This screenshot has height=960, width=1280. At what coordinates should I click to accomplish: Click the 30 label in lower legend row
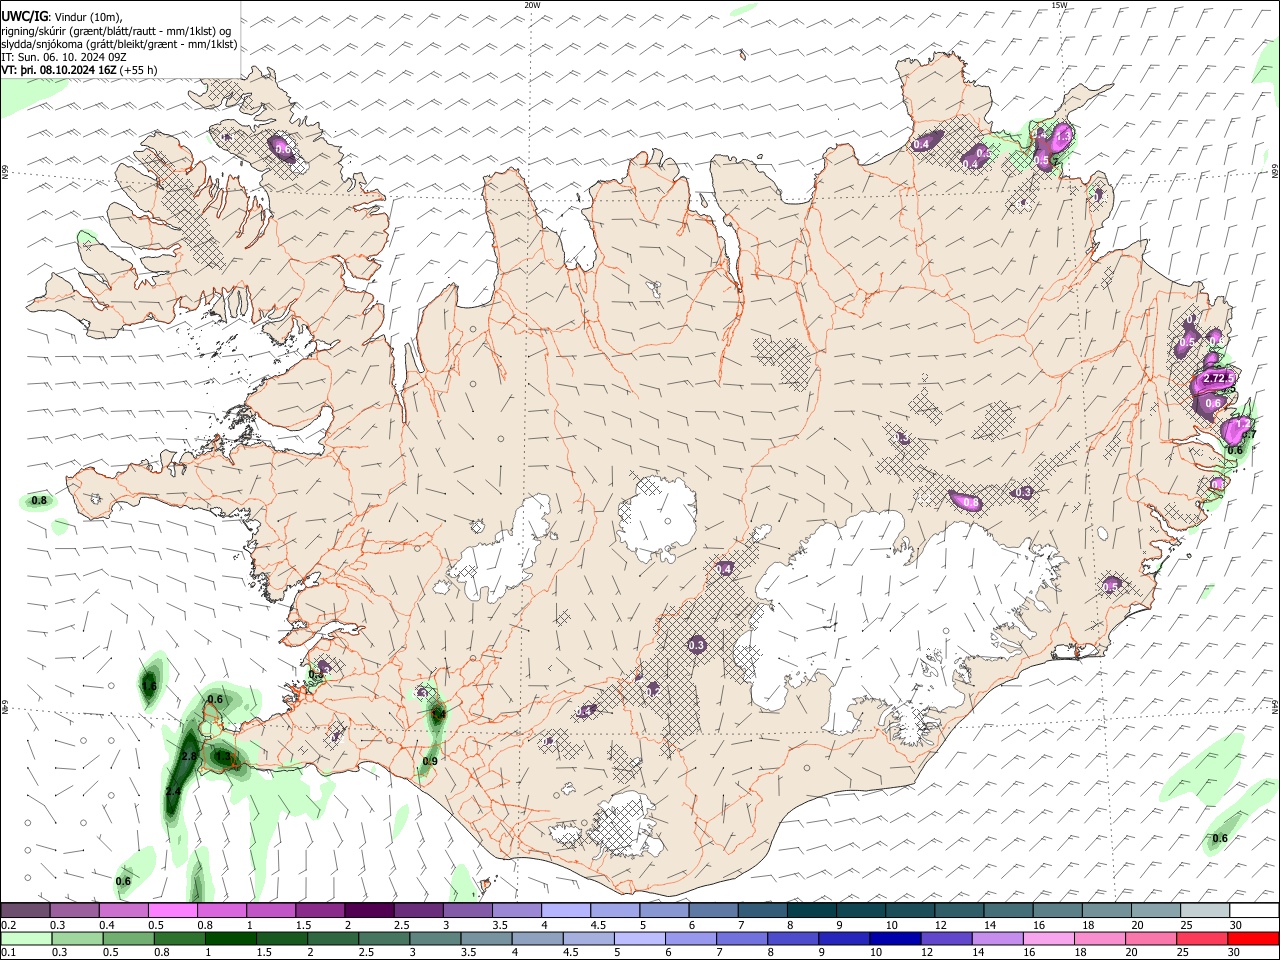point(1235,953)
